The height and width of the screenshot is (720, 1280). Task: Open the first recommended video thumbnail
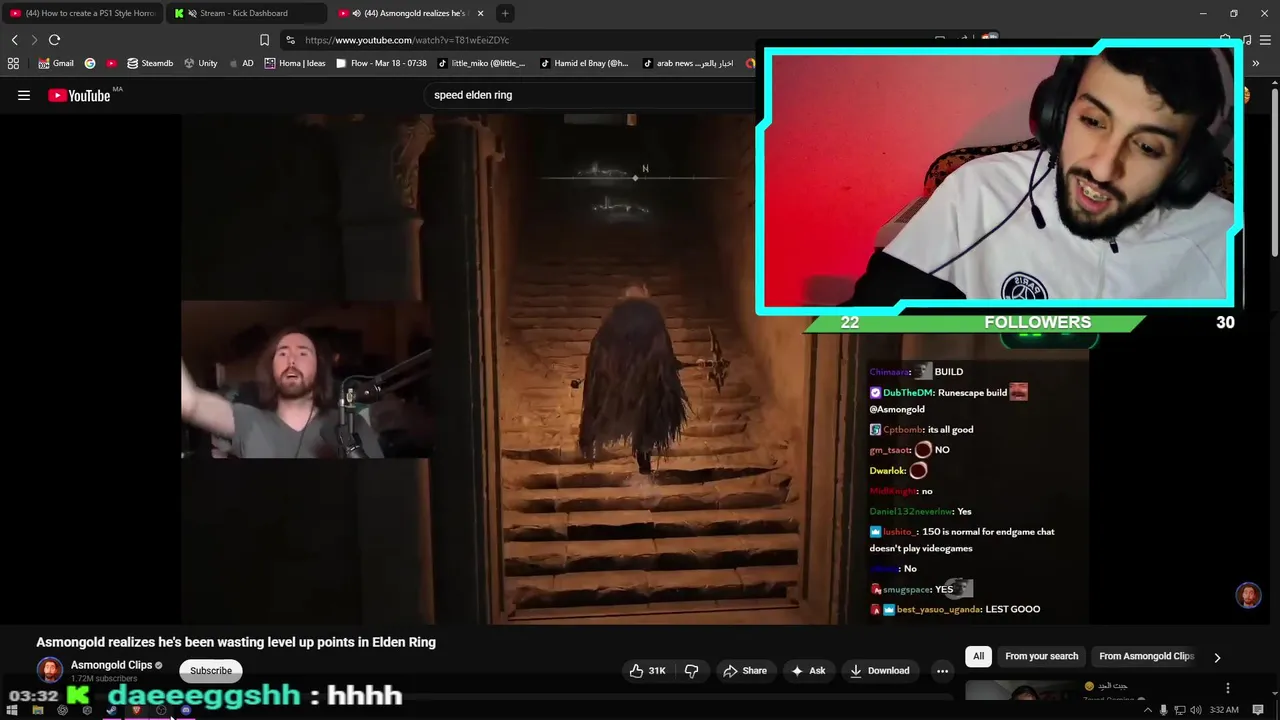[x=1022, y=690]
